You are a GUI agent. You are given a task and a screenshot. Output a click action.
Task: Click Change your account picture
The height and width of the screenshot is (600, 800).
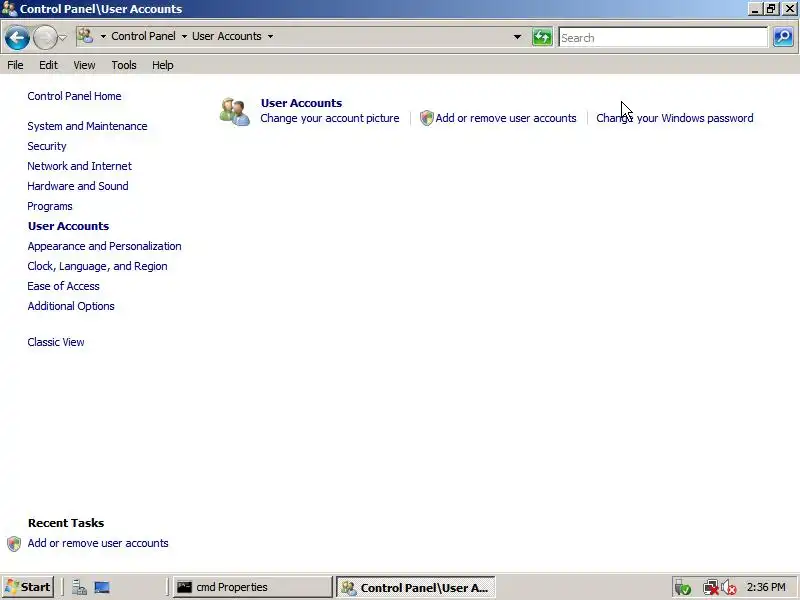click(330, 118)
